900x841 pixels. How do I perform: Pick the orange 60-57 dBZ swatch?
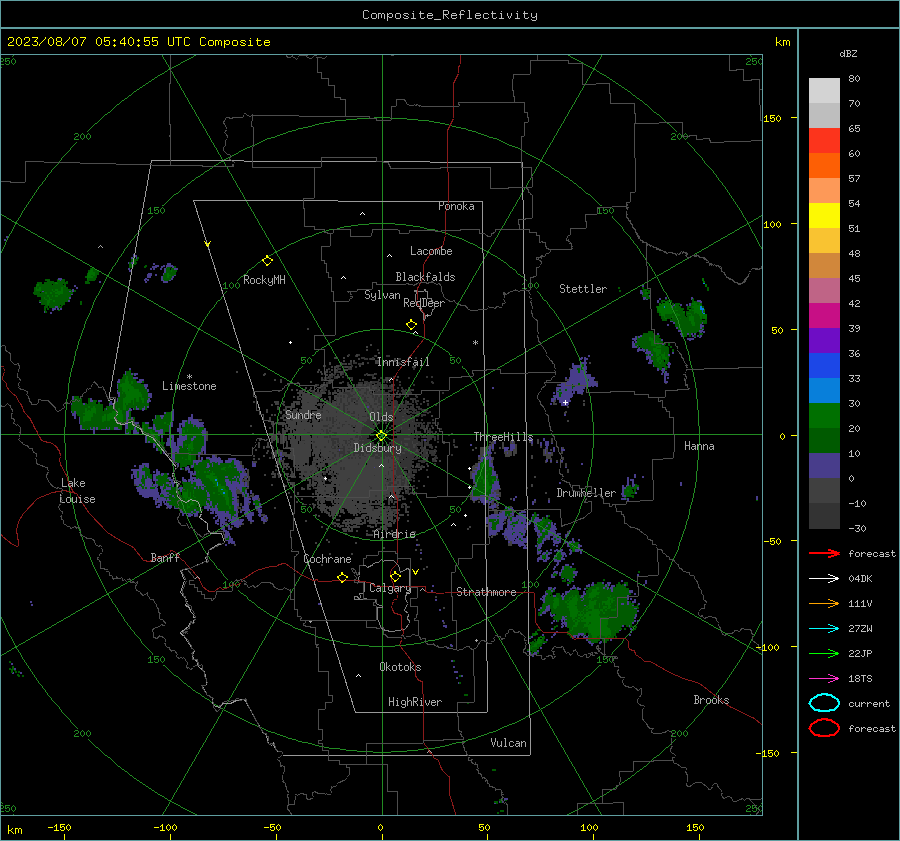(x=824, y=166)
